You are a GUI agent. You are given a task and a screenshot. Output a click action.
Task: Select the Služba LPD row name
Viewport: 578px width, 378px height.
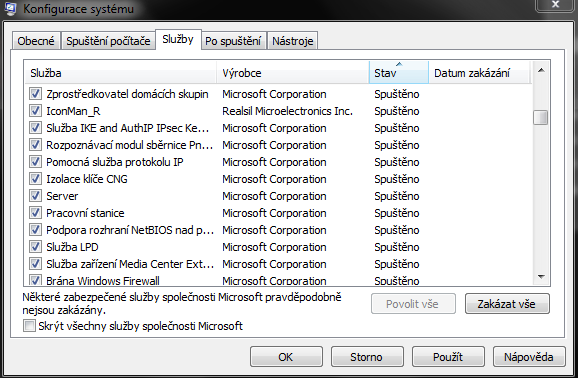72,247
